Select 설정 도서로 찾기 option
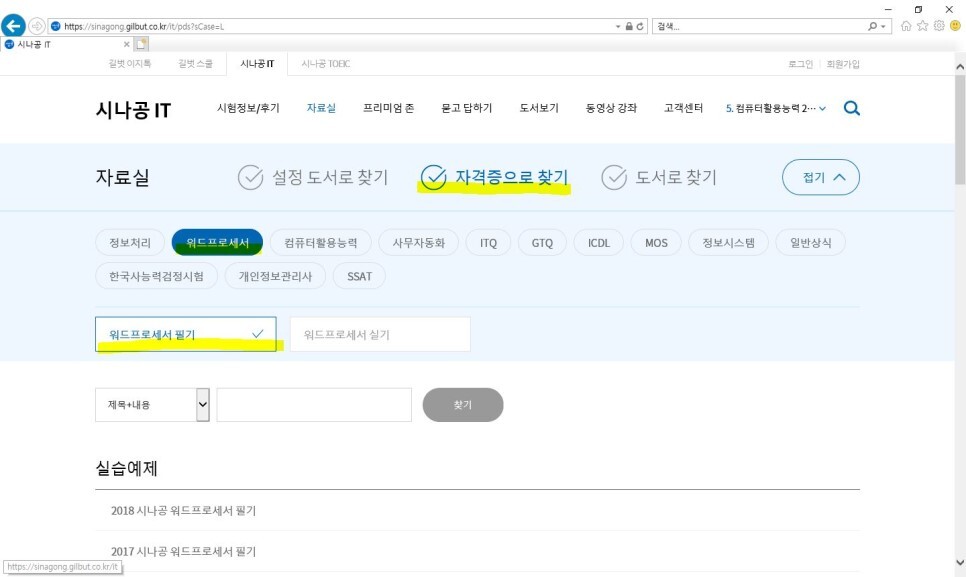 point(313,177)
